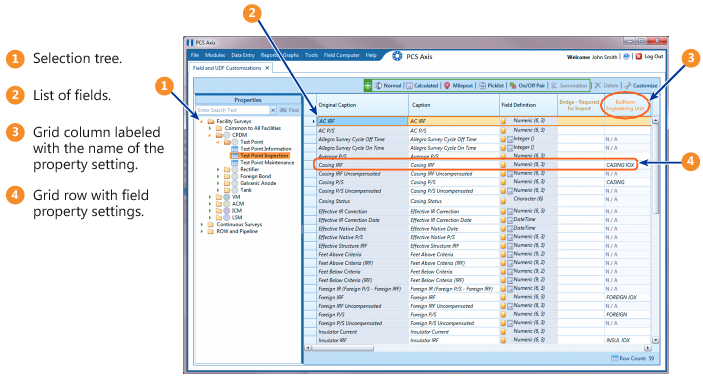Click the yellow field icon in Foreign P/S row
The height and width of the screenshot is (376, 703).
coord(503,315)
